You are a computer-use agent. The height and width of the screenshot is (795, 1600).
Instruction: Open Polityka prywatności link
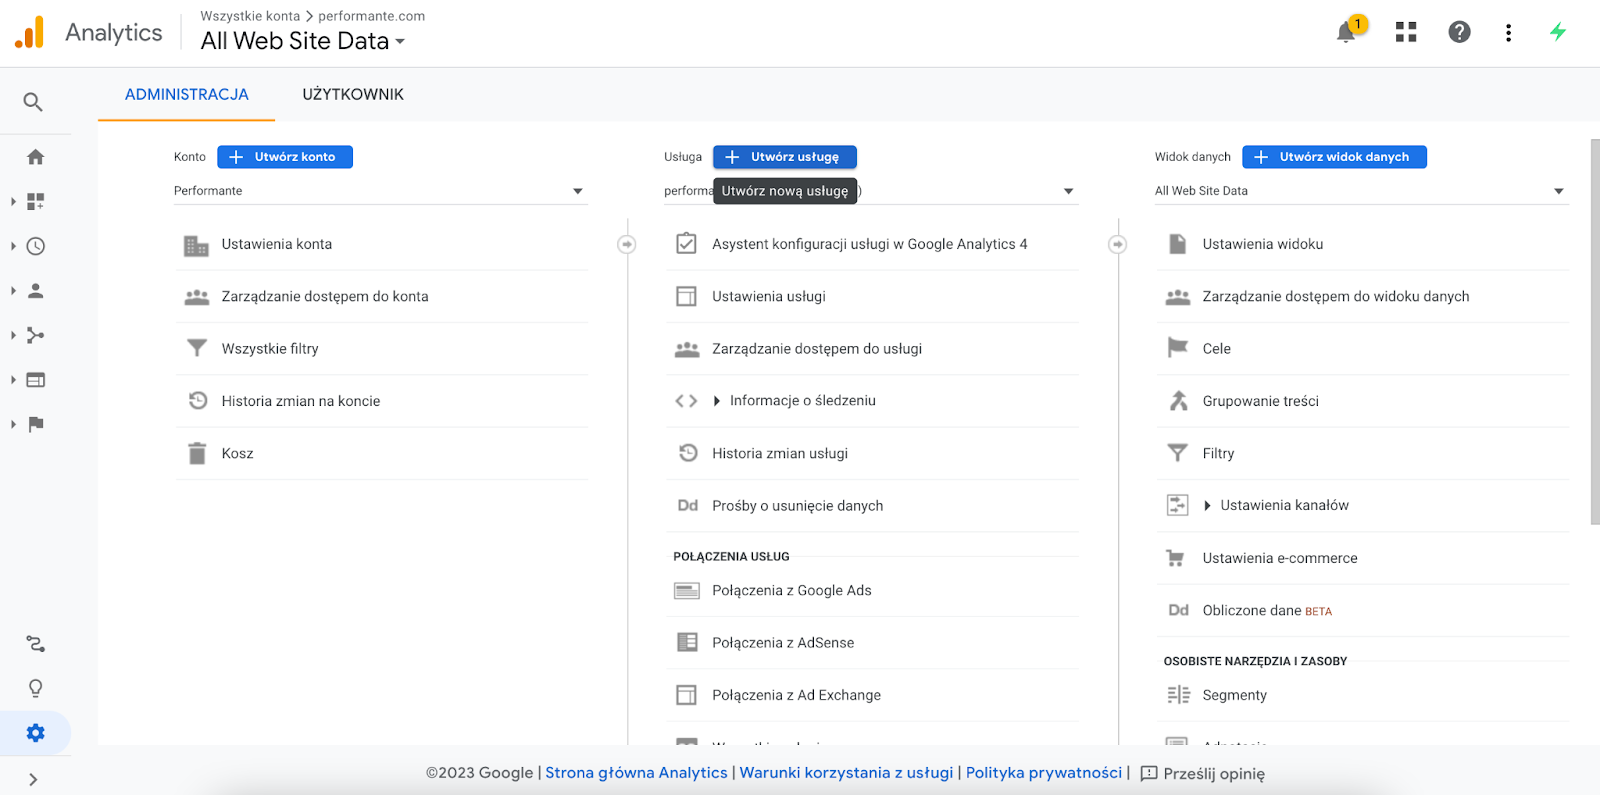coord(1044,773)
